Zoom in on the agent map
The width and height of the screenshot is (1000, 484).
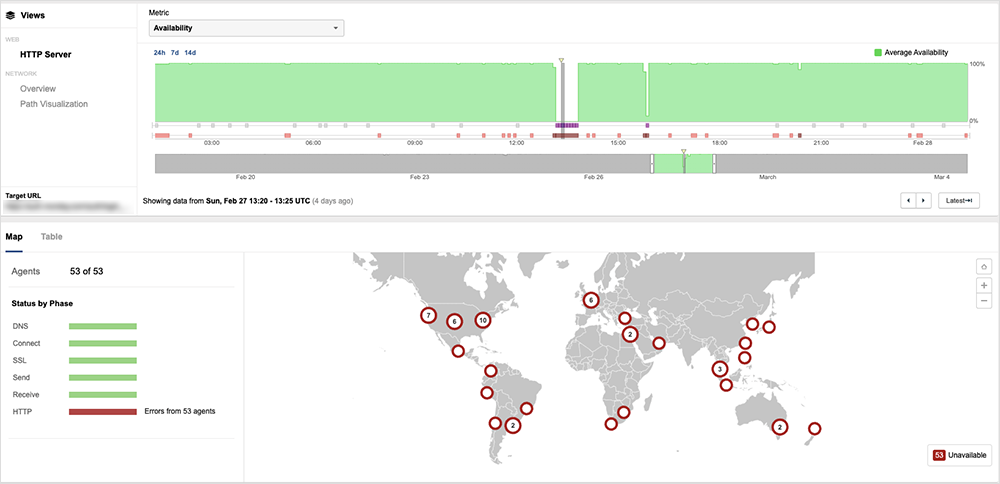click(x=984, y=285)
